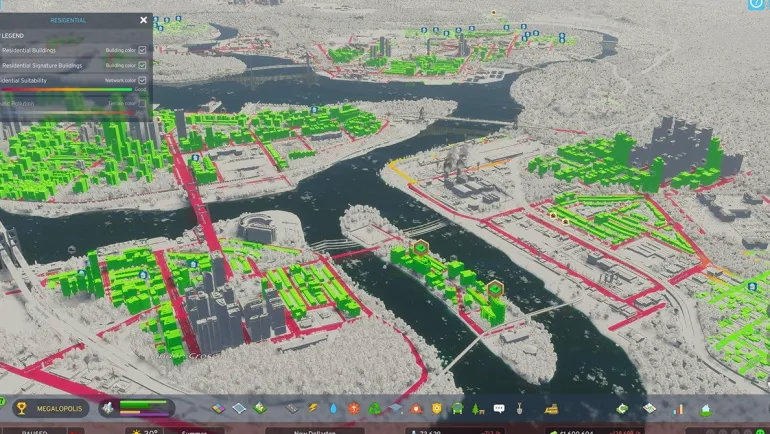The height and width of the screenshot is (434, 770).
Task: Open Communications speech bubble icon
Action: (499, 408)
